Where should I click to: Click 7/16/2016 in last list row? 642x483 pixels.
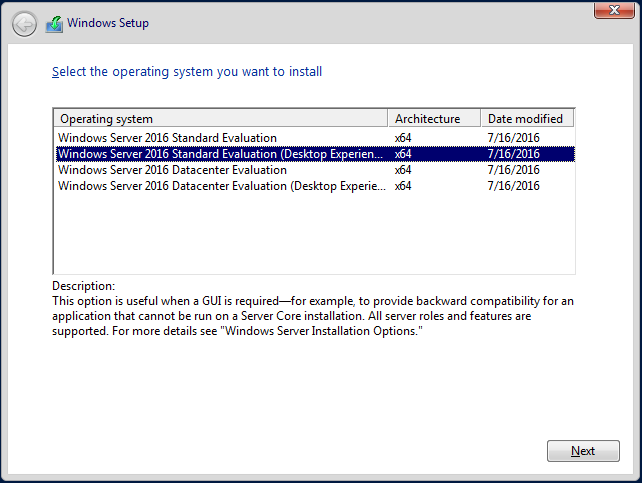(x=513, y=186)
